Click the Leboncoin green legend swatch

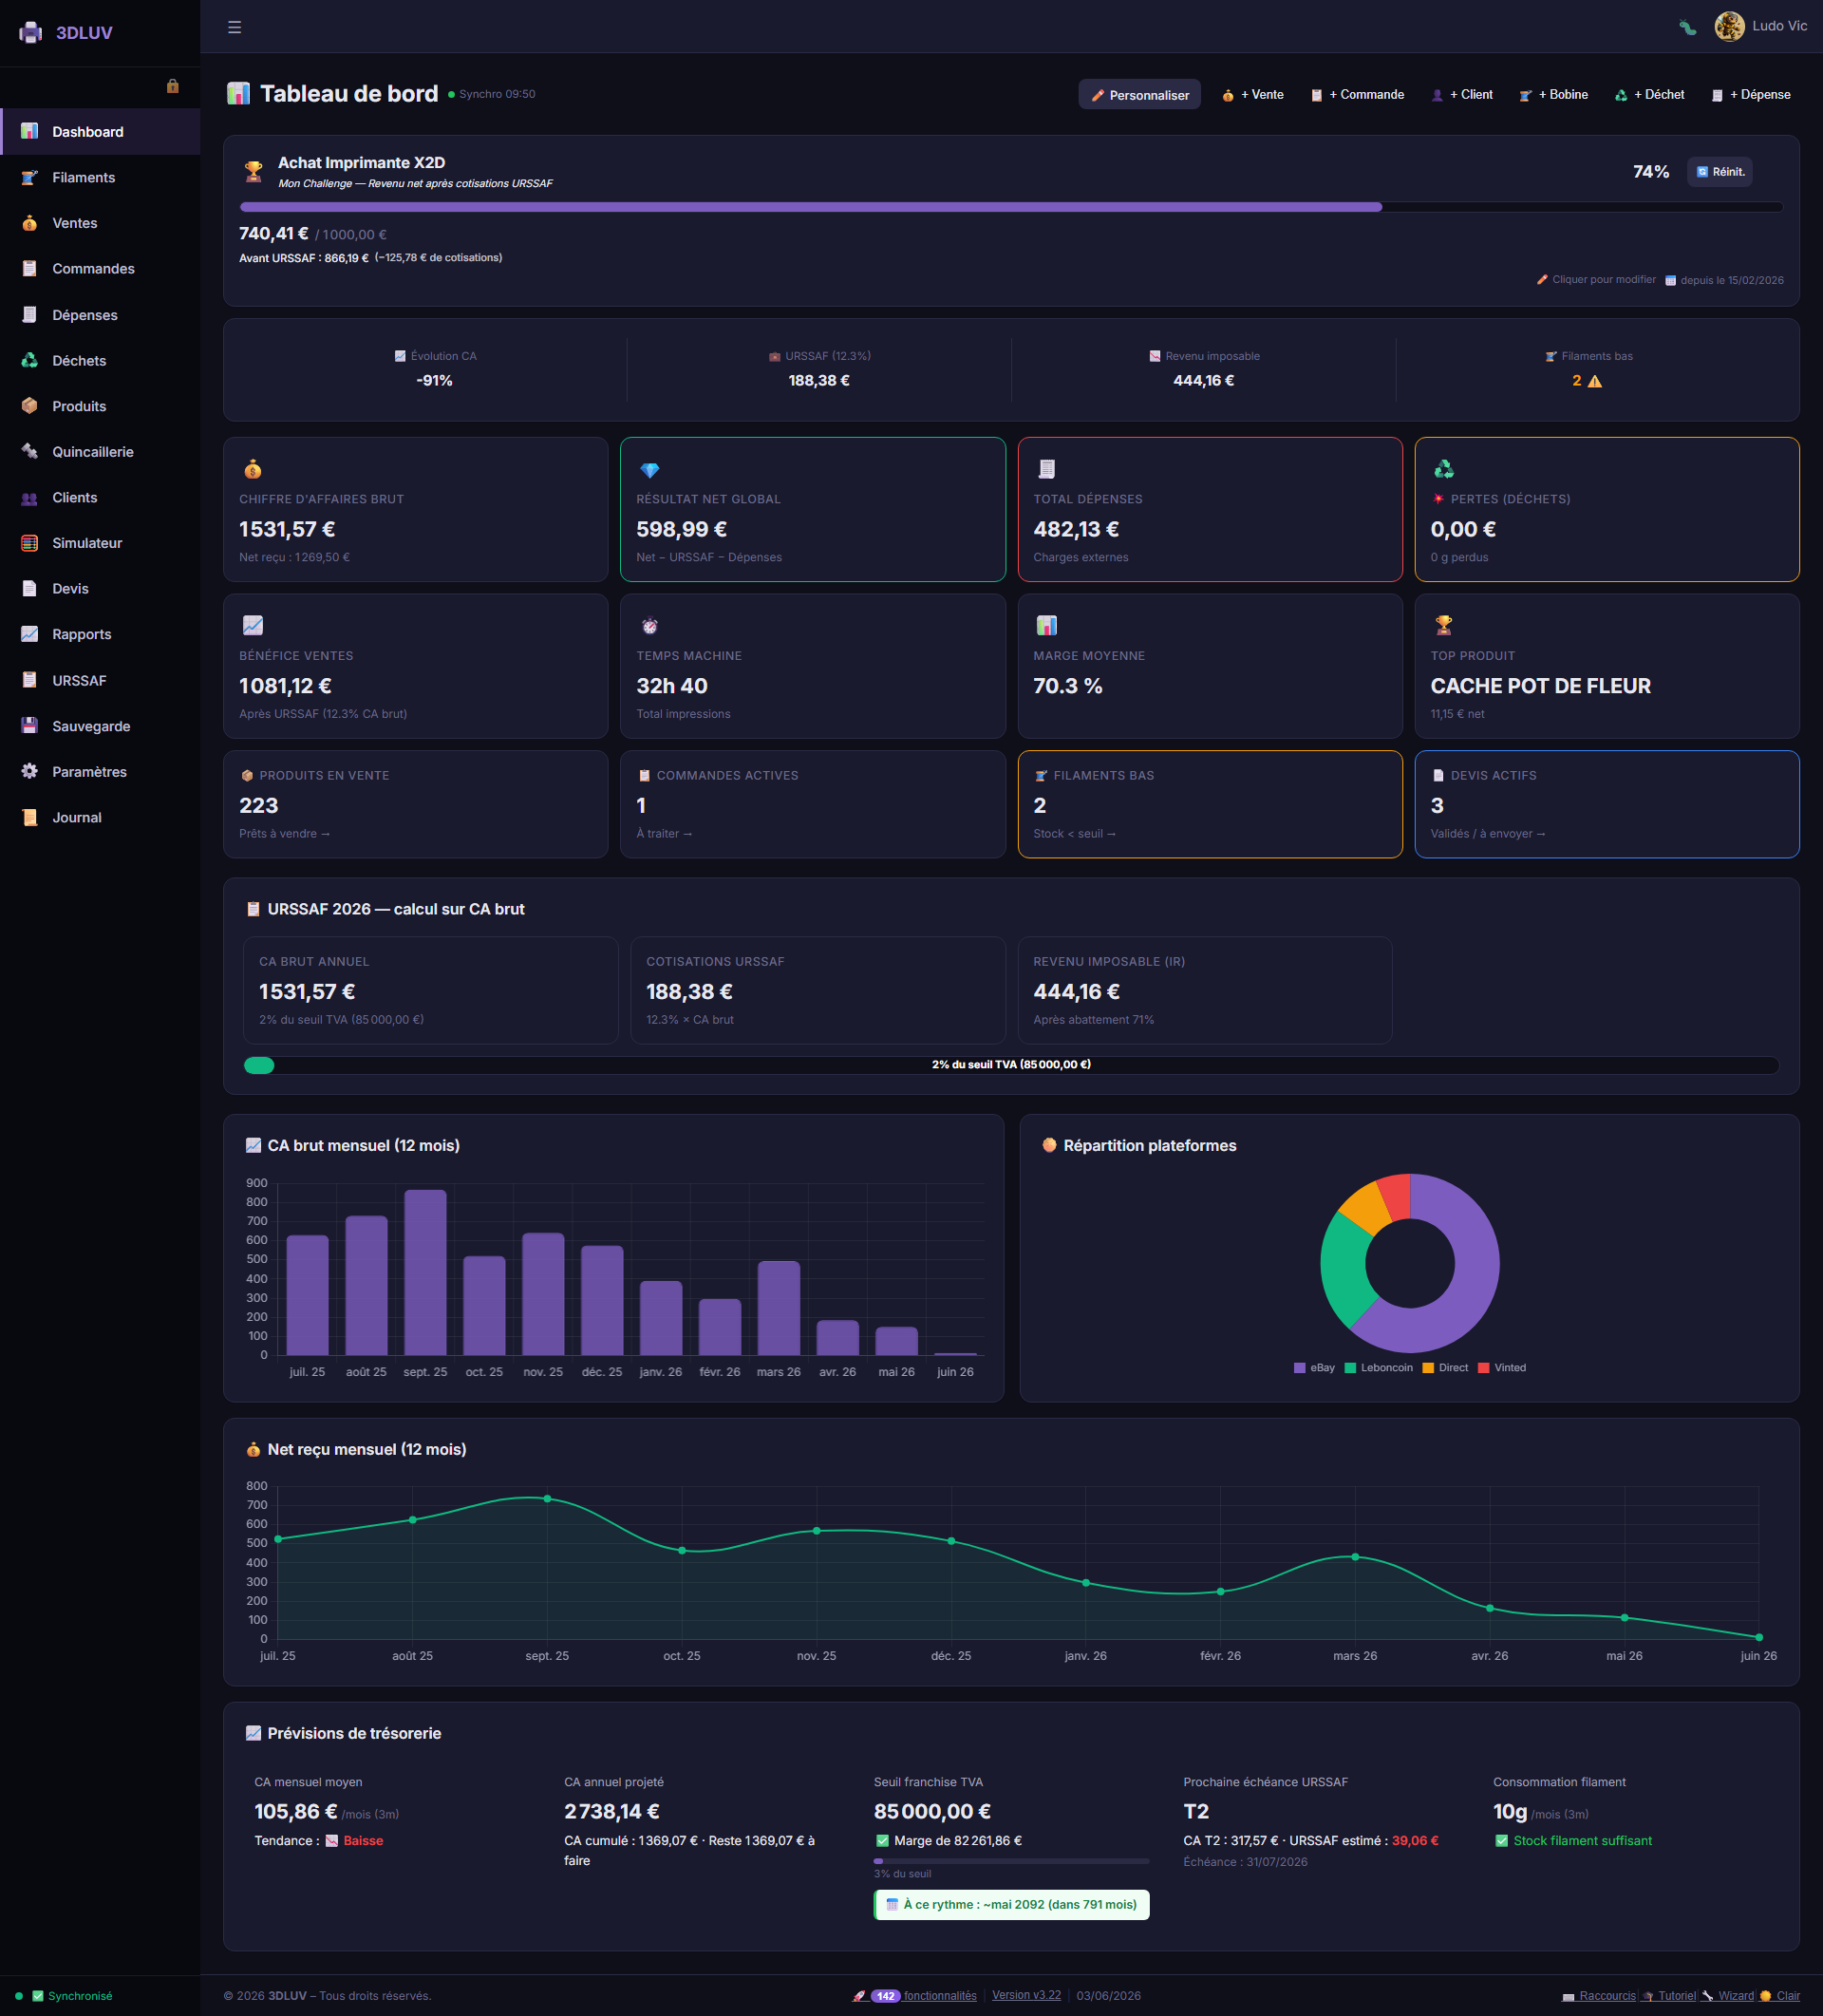point(1350,1368)
